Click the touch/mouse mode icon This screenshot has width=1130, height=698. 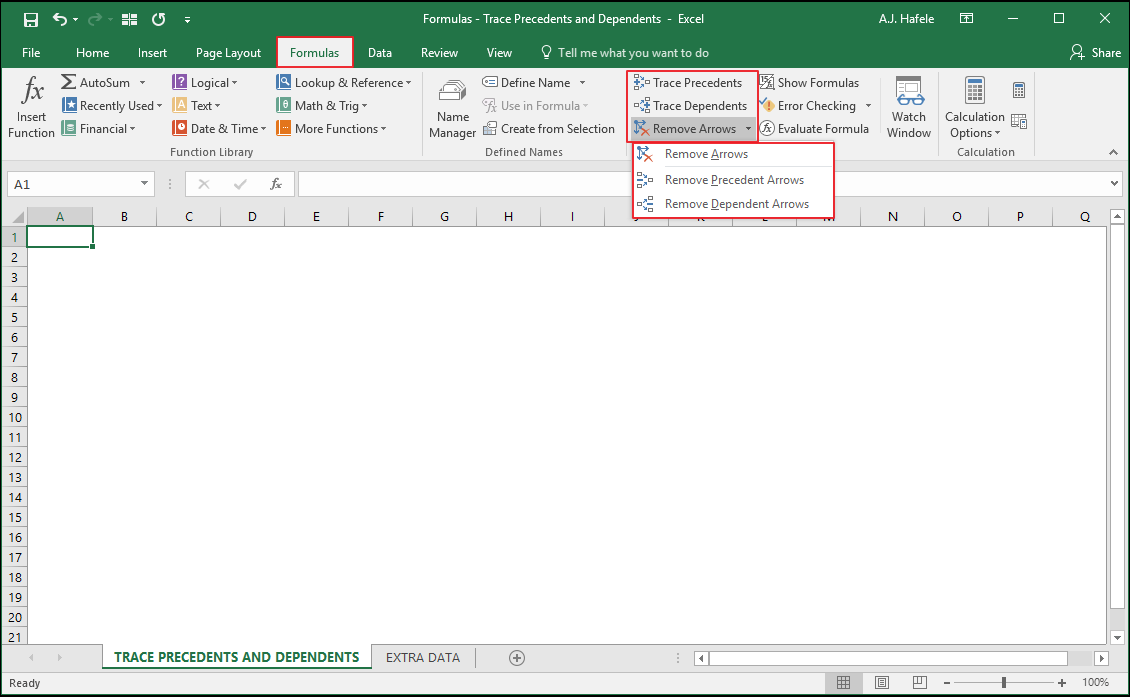pyautogui.click(x=130, y=19)
